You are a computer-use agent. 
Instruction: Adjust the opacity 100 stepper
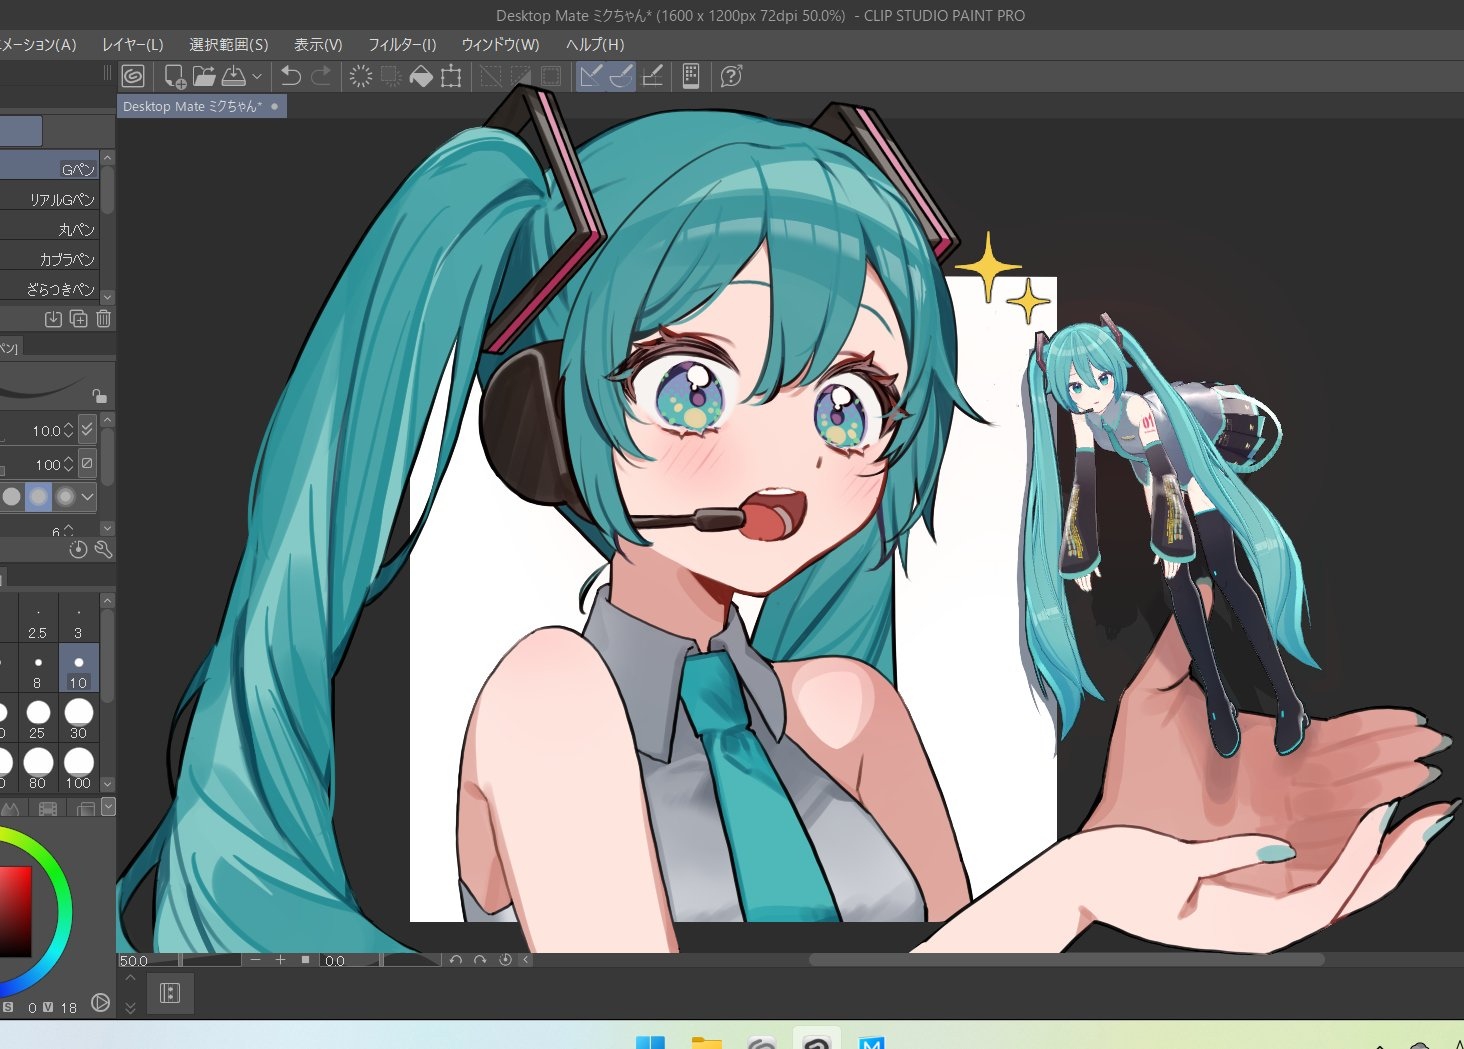(68, 464)
